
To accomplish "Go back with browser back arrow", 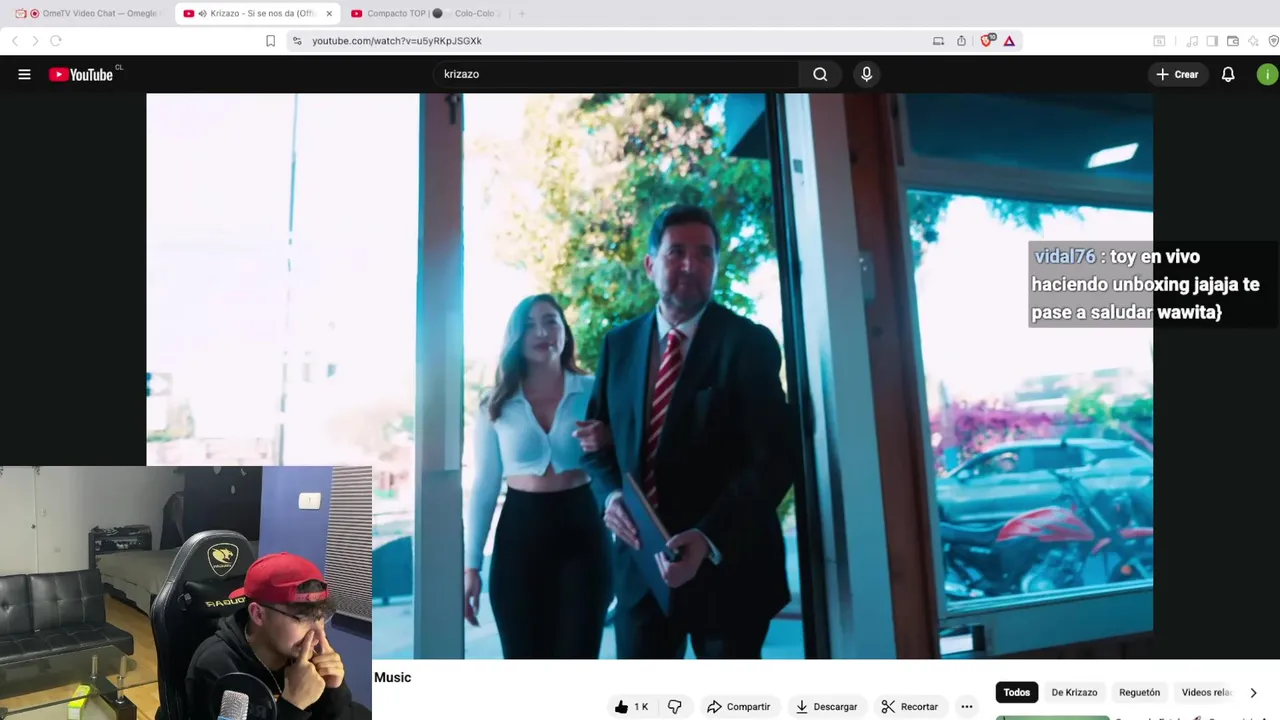I will click(x=15, y=41).
